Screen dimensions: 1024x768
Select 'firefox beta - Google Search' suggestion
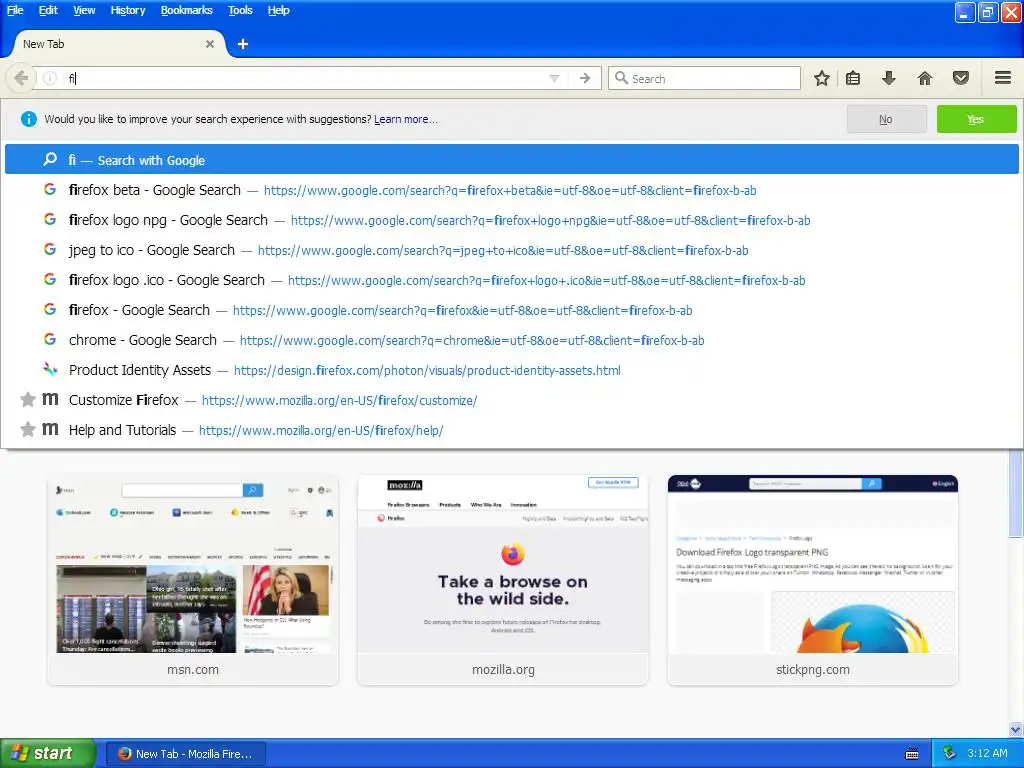[x=511, y=190]
